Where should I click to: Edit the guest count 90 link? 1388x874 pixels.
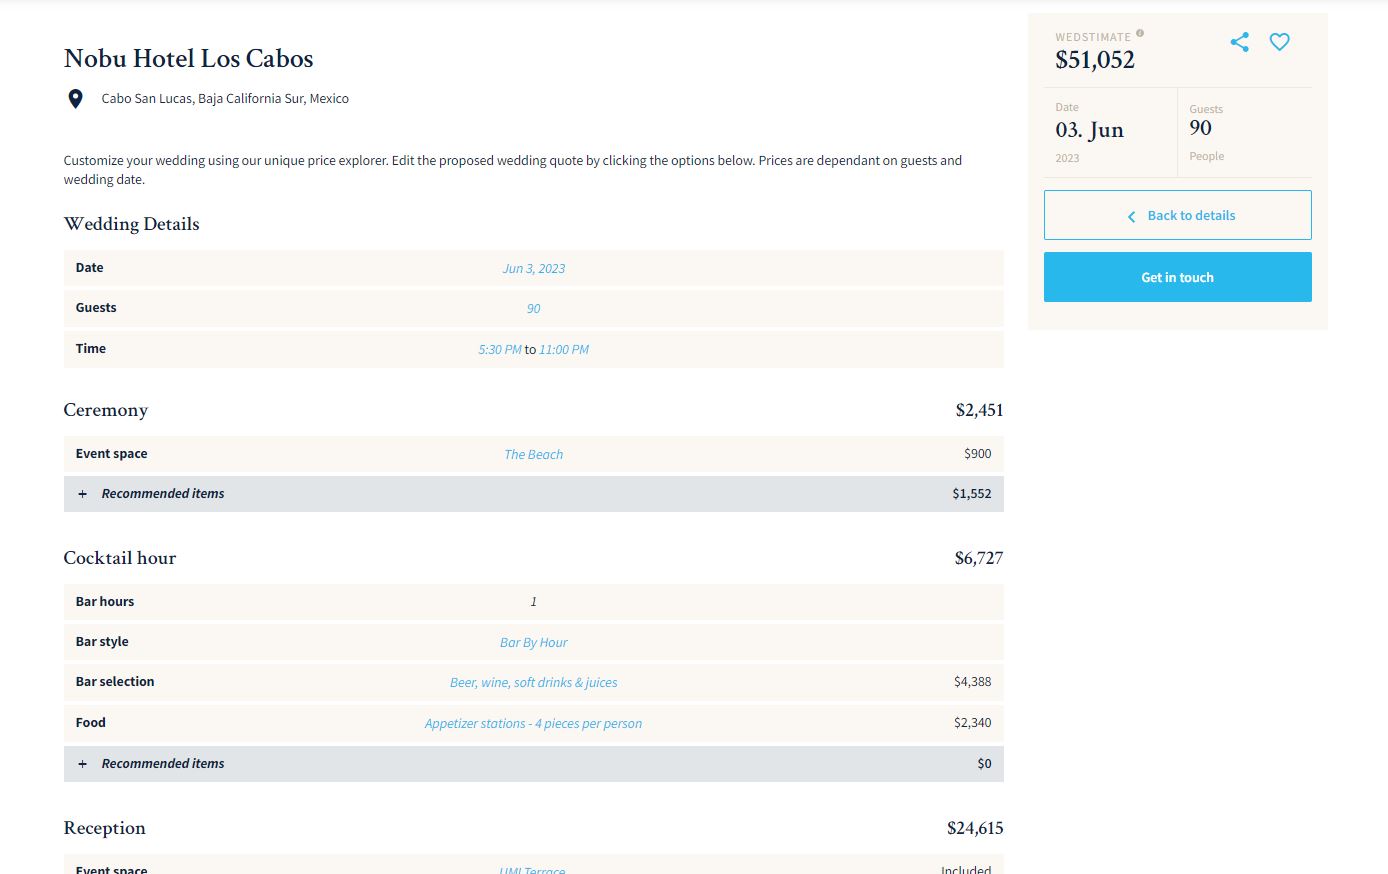pyautogui.click(x=534, y=309)
